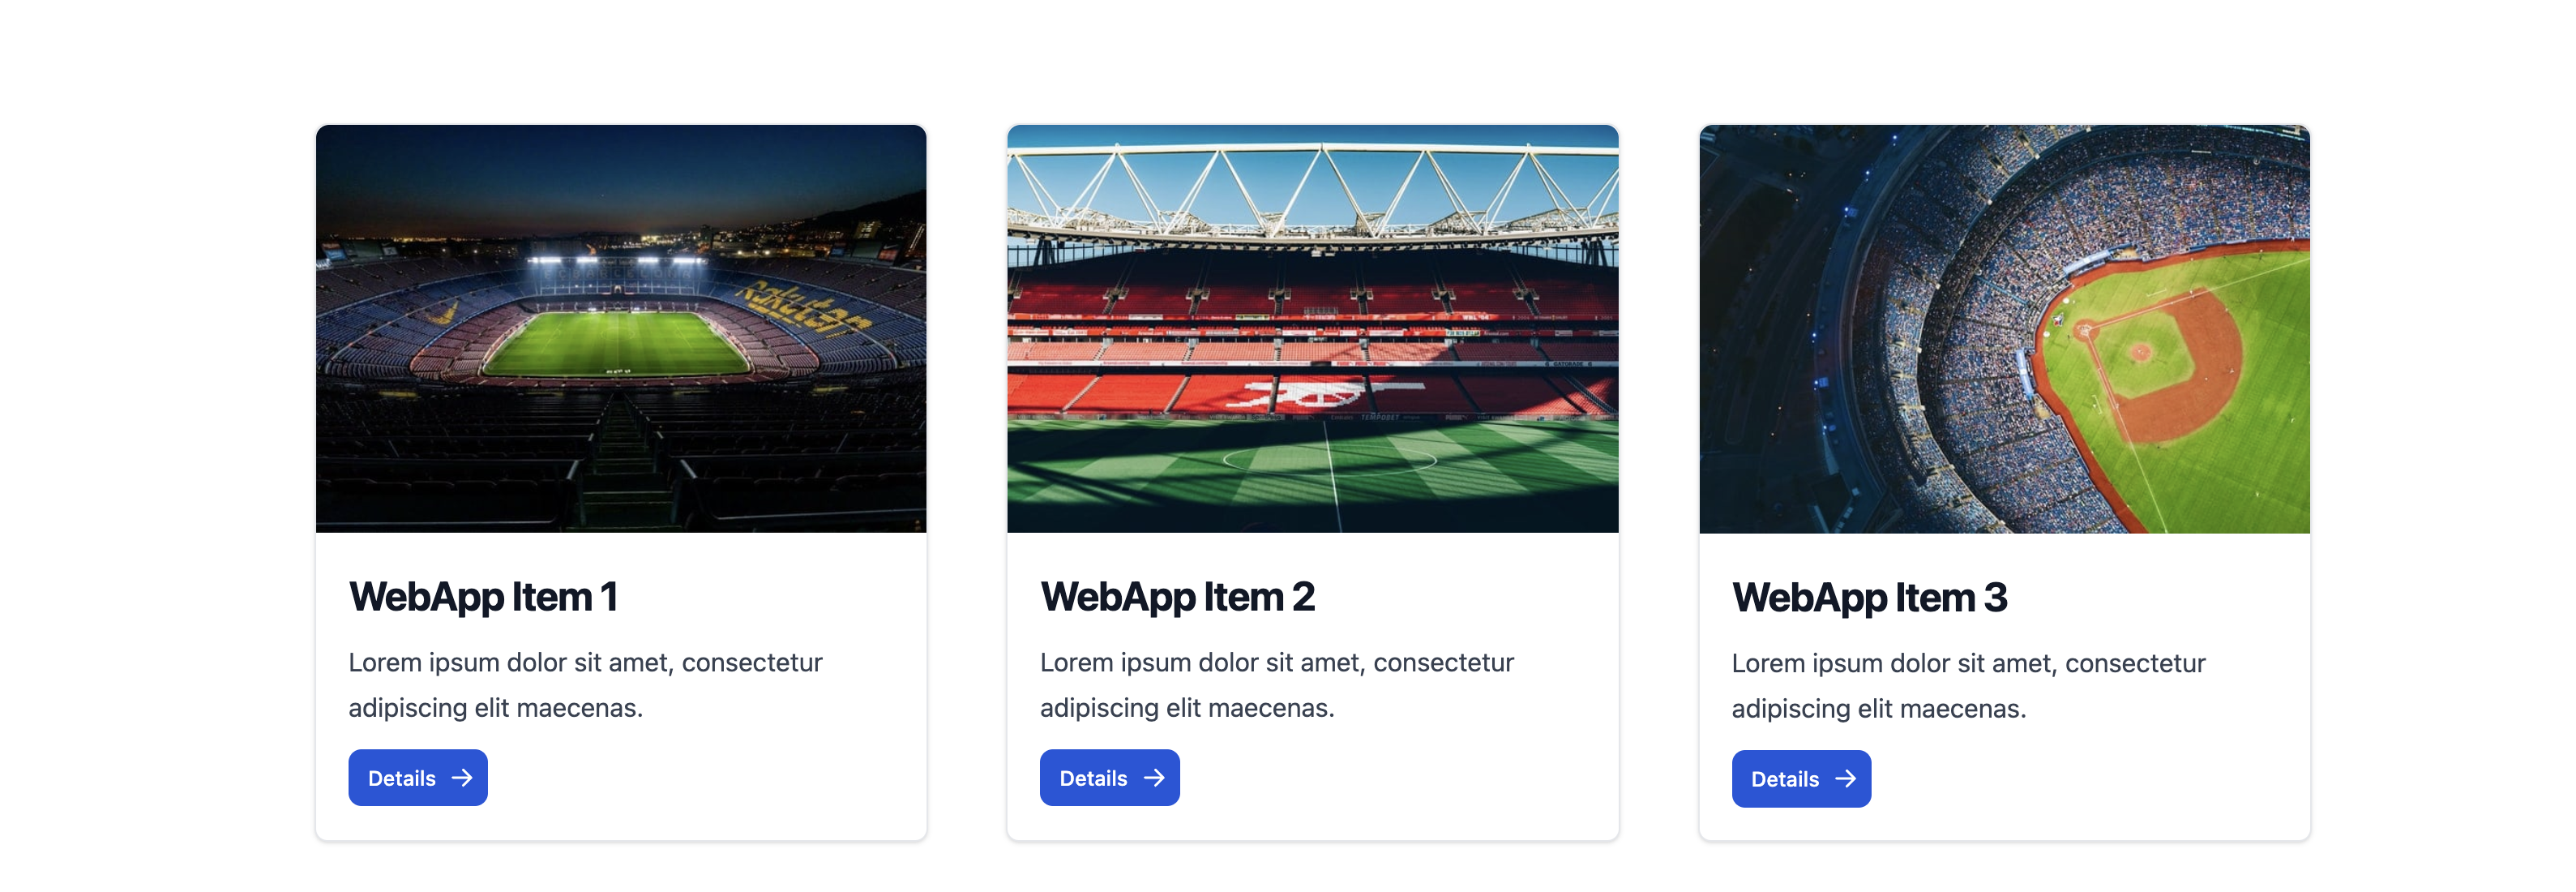Click the Lorem ipsum description under Item 1
Screen dimensions: 2576x892
[585, 685]
